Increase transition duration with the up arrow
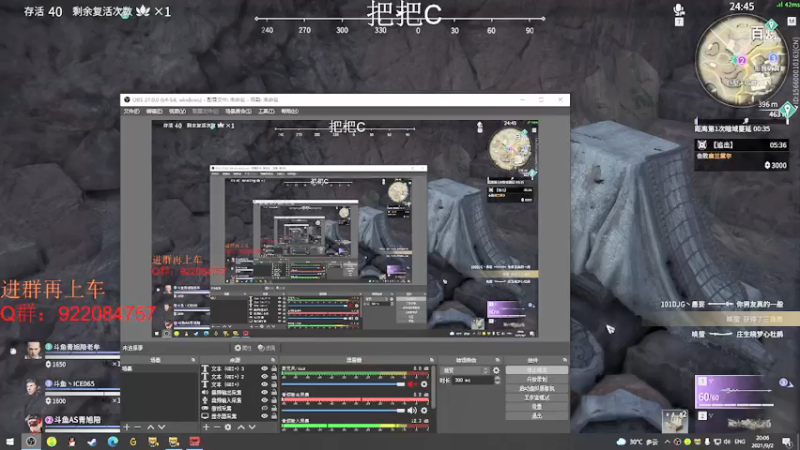The image size is (800, 450). click(497, 378)
